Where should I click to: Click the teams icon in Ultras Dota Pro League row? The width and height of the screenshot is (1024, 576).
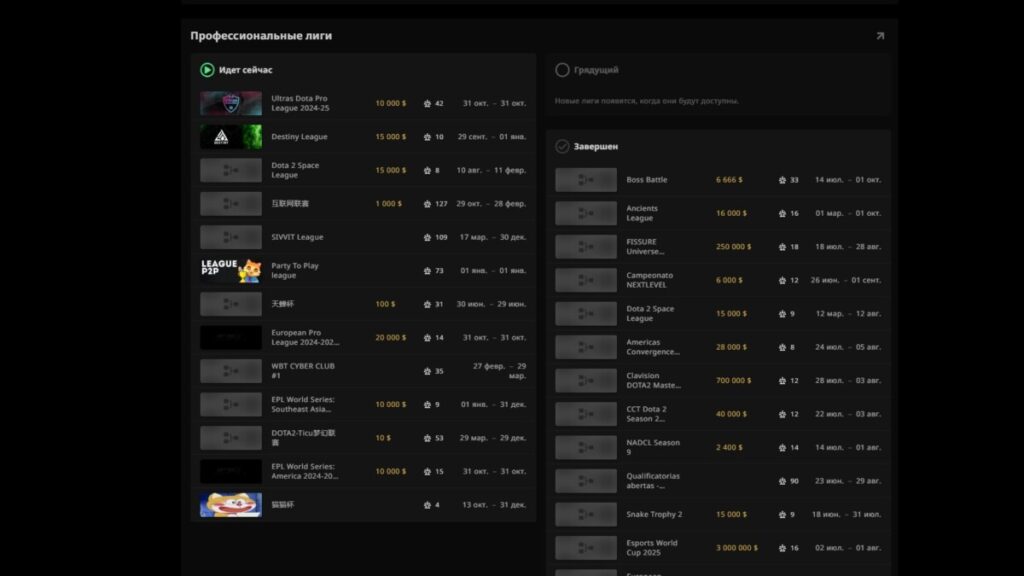point(427,104)
